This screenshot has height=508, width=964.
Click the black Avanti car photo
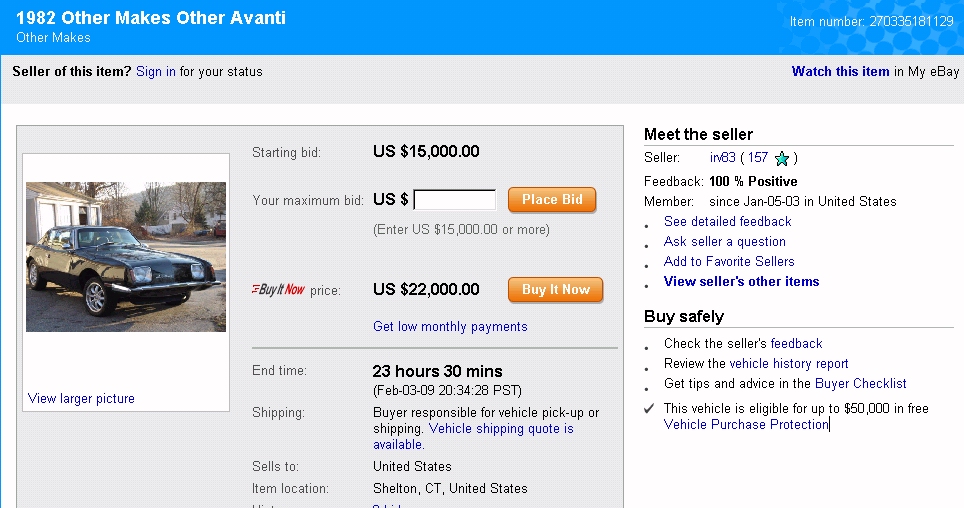click(x=126, y=256)
